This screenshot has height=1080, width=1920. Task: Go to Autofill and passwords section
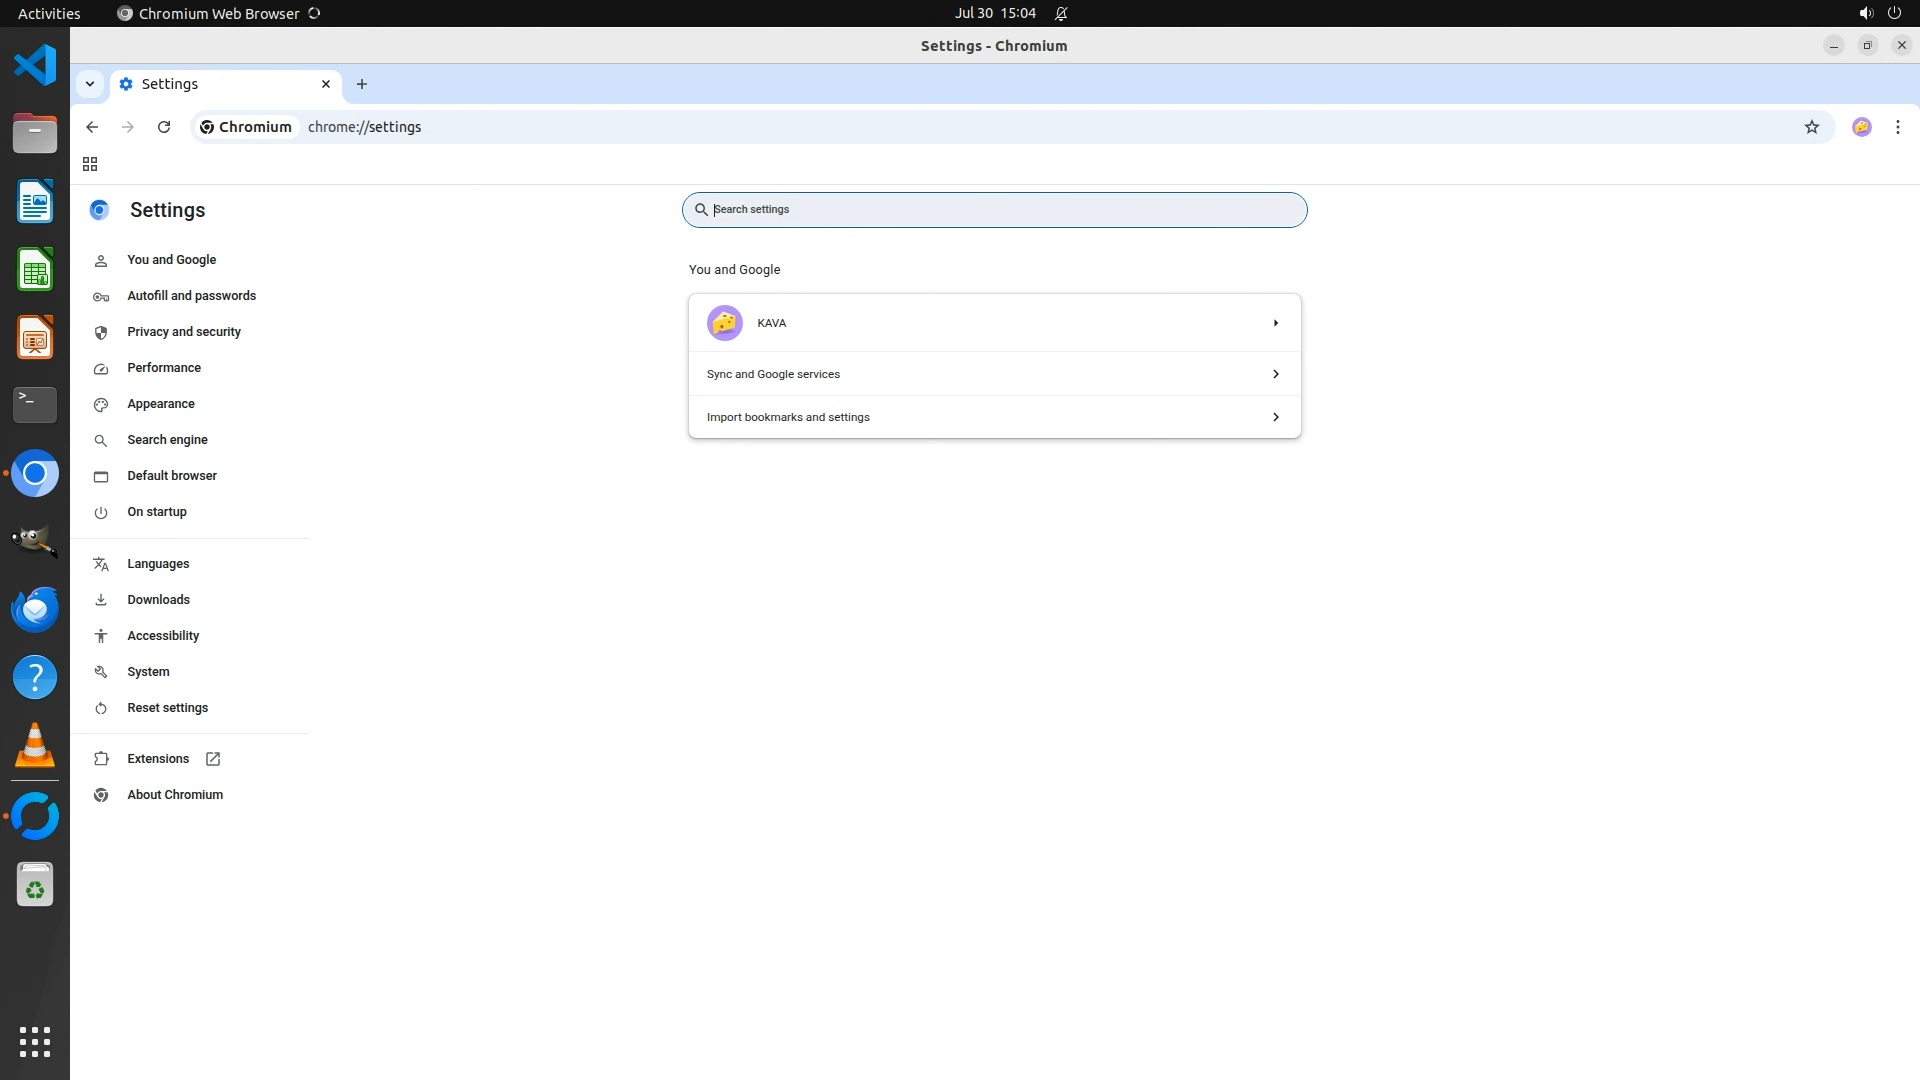(191, 296)
